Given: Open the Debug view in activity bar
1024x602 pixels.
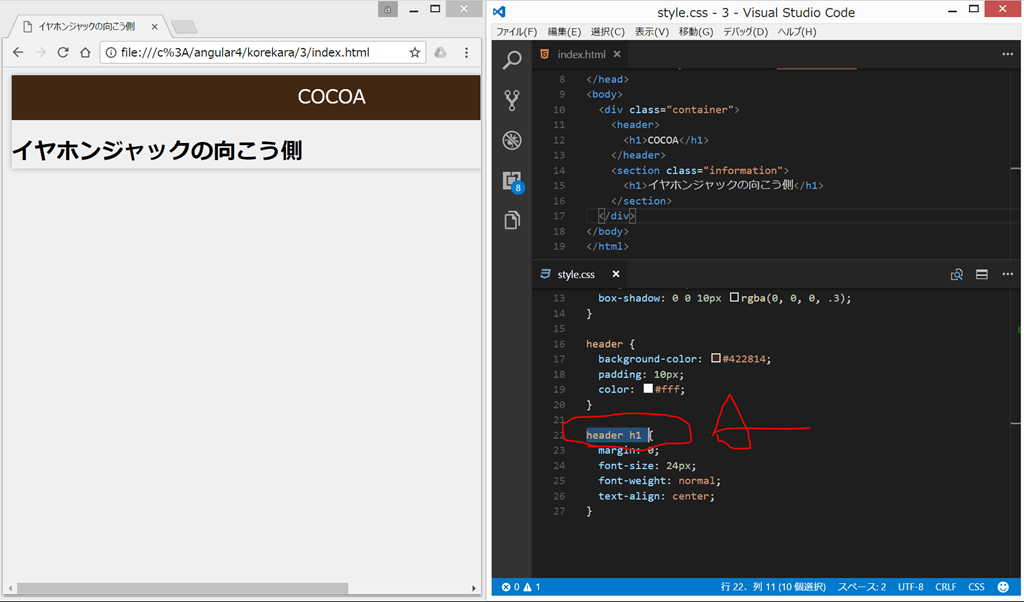Looking at the screenshot, I should point(512,140).
